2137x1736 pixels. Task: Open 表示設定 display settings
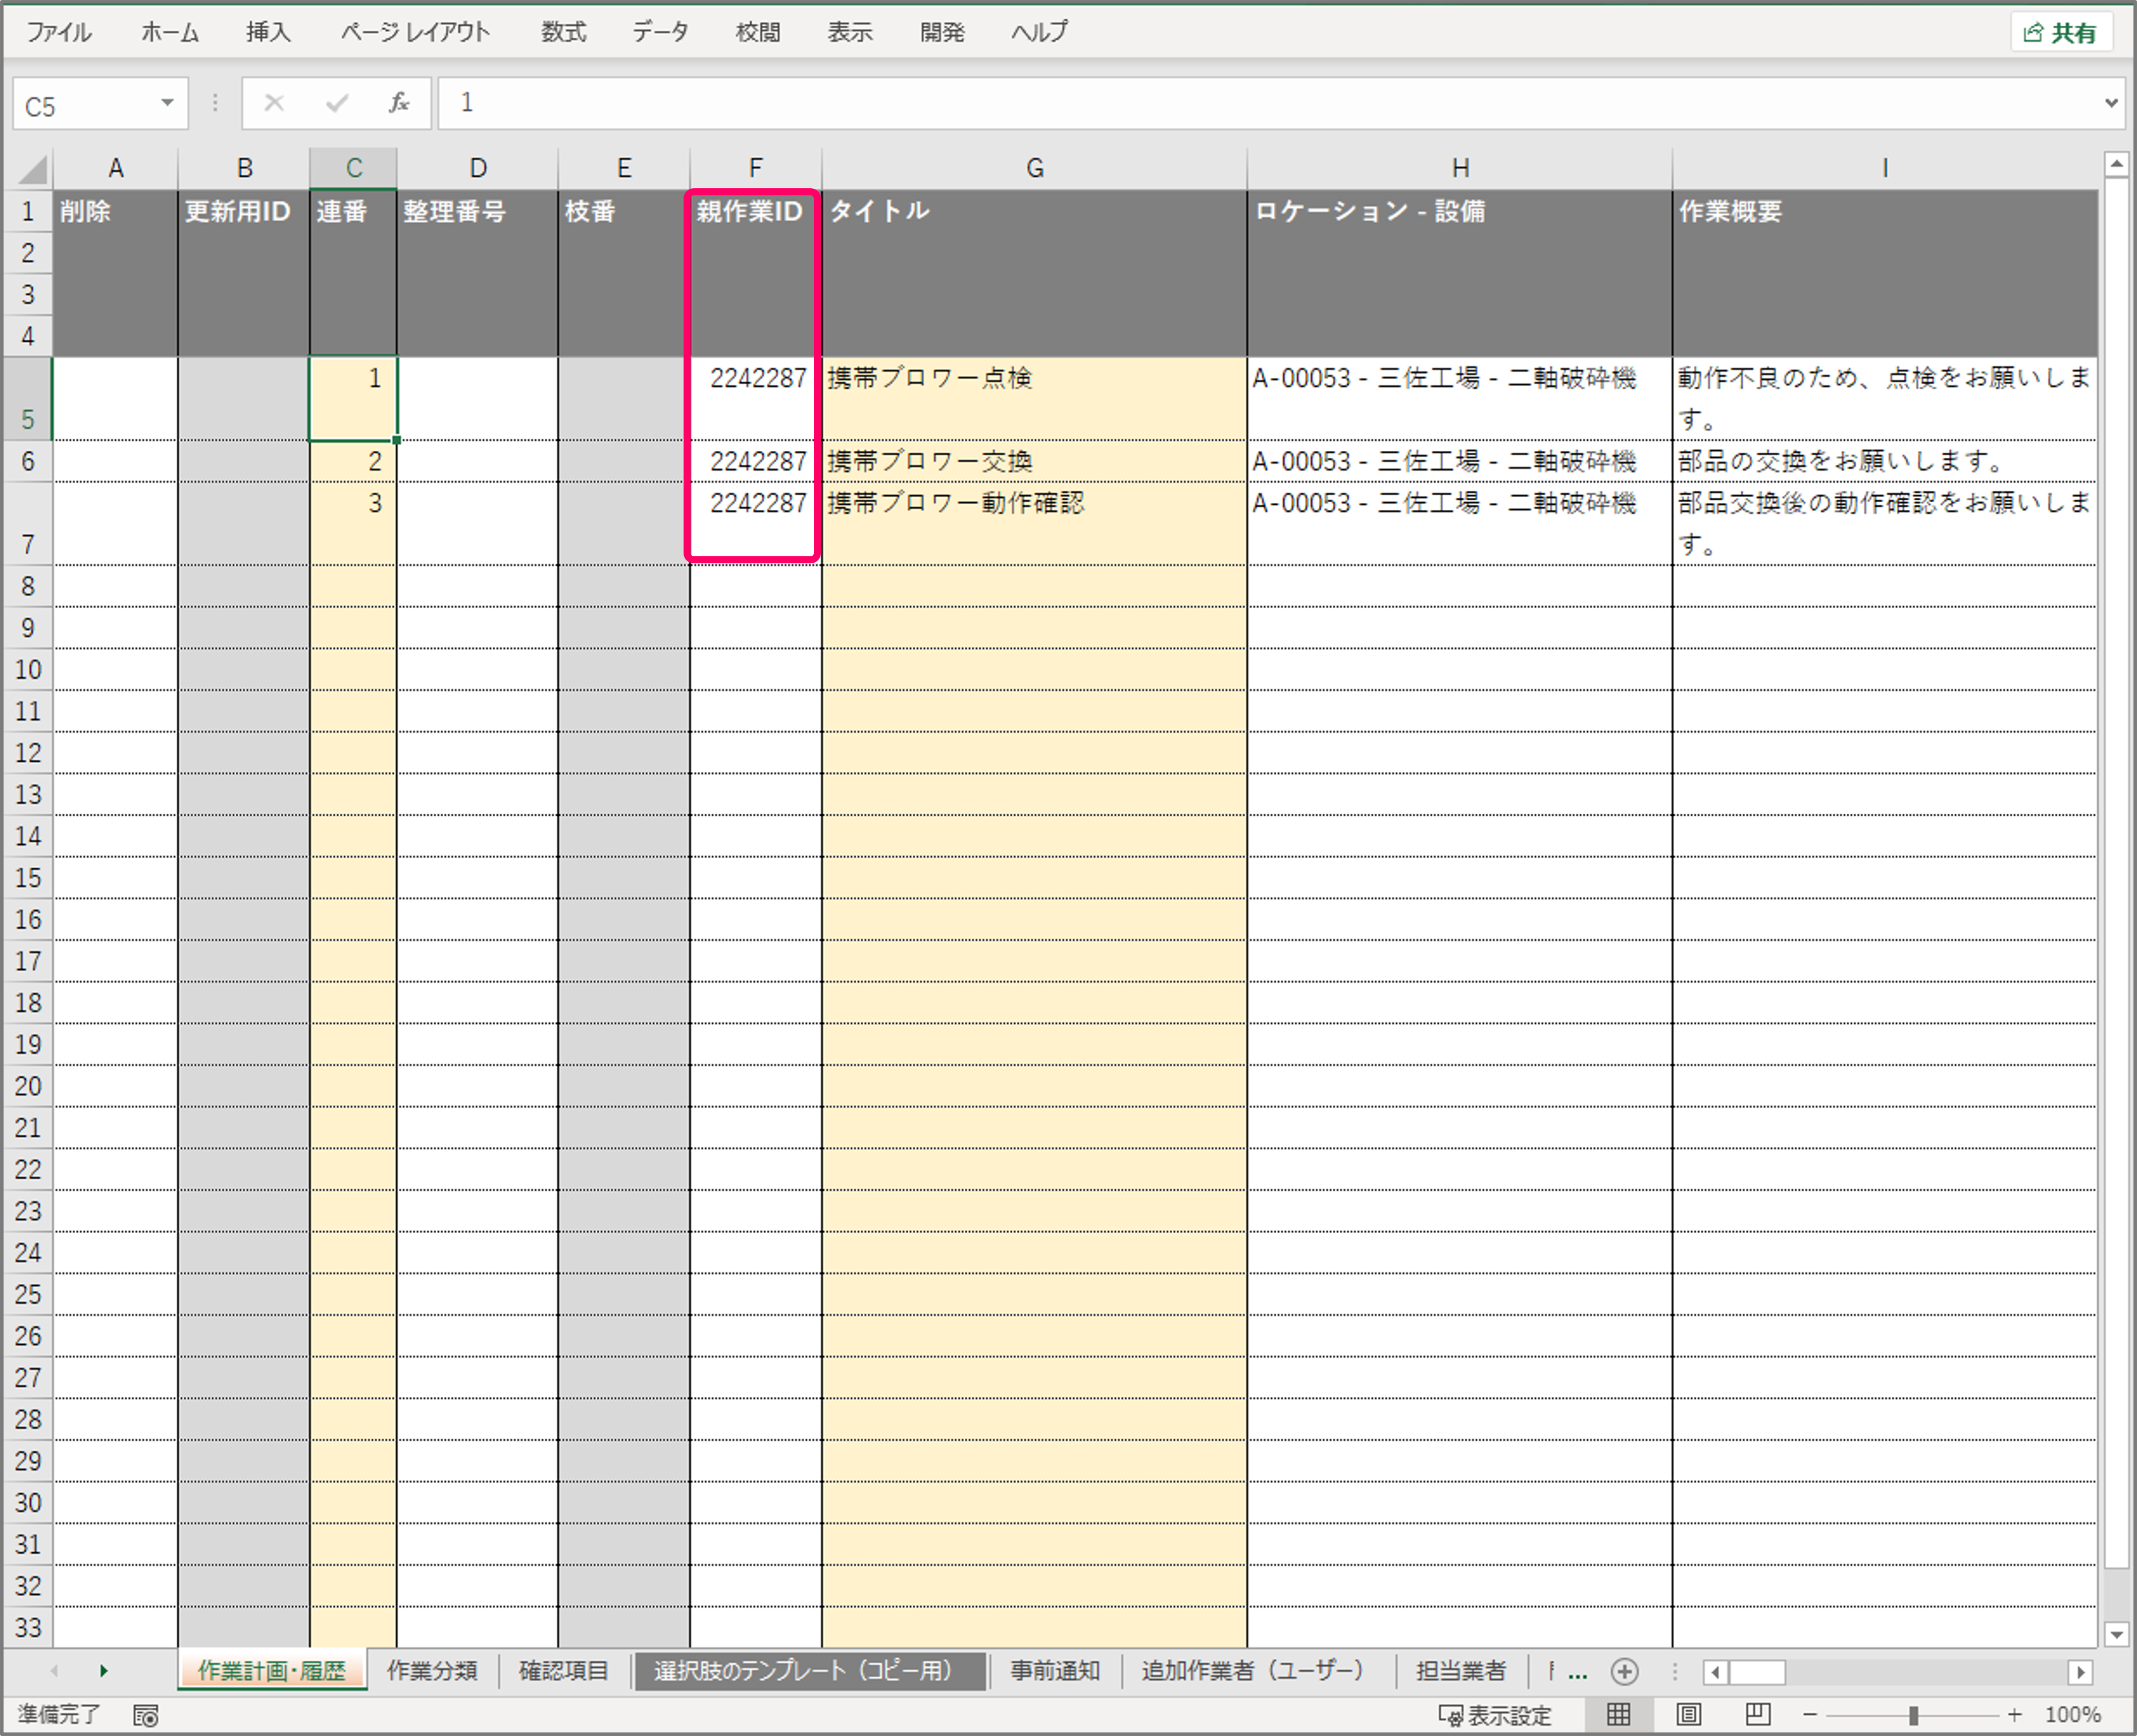click(1495, 1716)
